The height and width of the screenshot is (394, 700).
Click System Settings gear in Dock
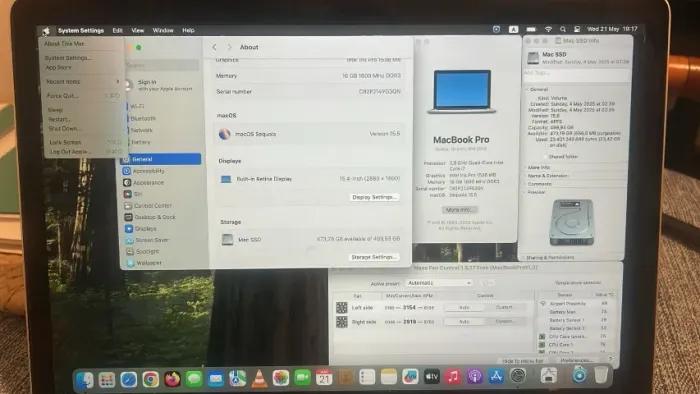518,376
